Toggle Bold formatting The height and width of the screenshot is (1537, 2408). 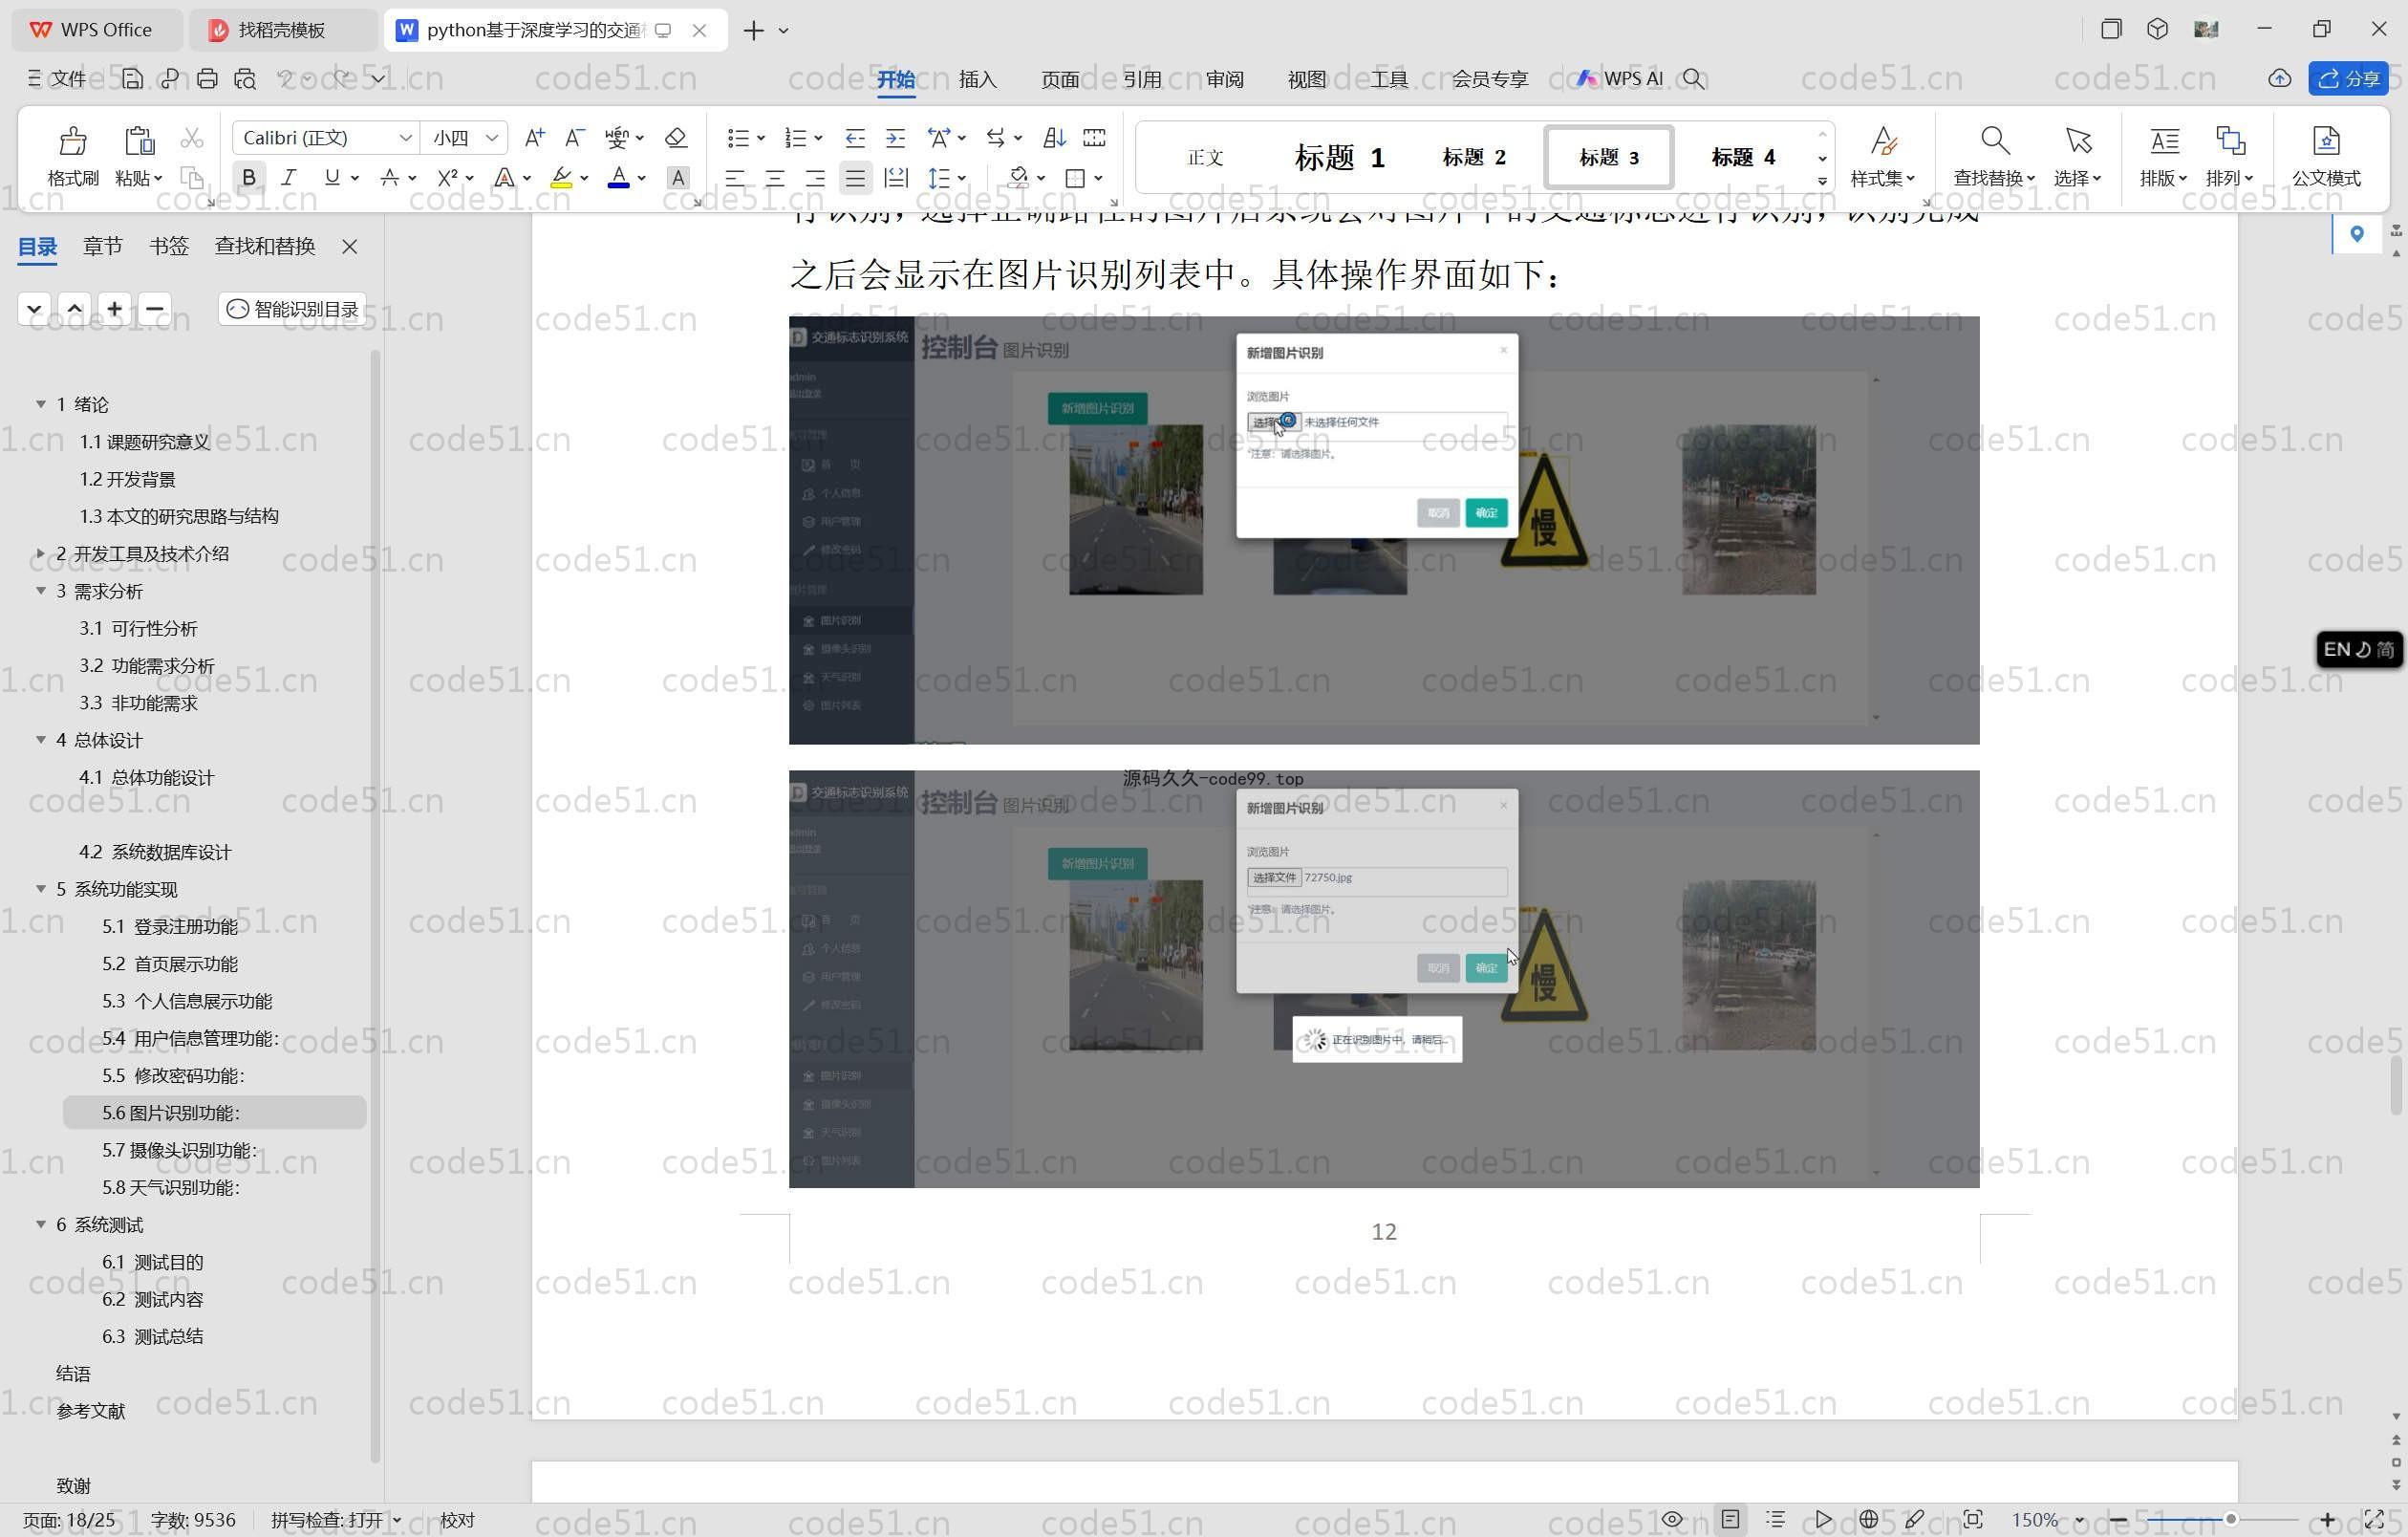point(249,178)
